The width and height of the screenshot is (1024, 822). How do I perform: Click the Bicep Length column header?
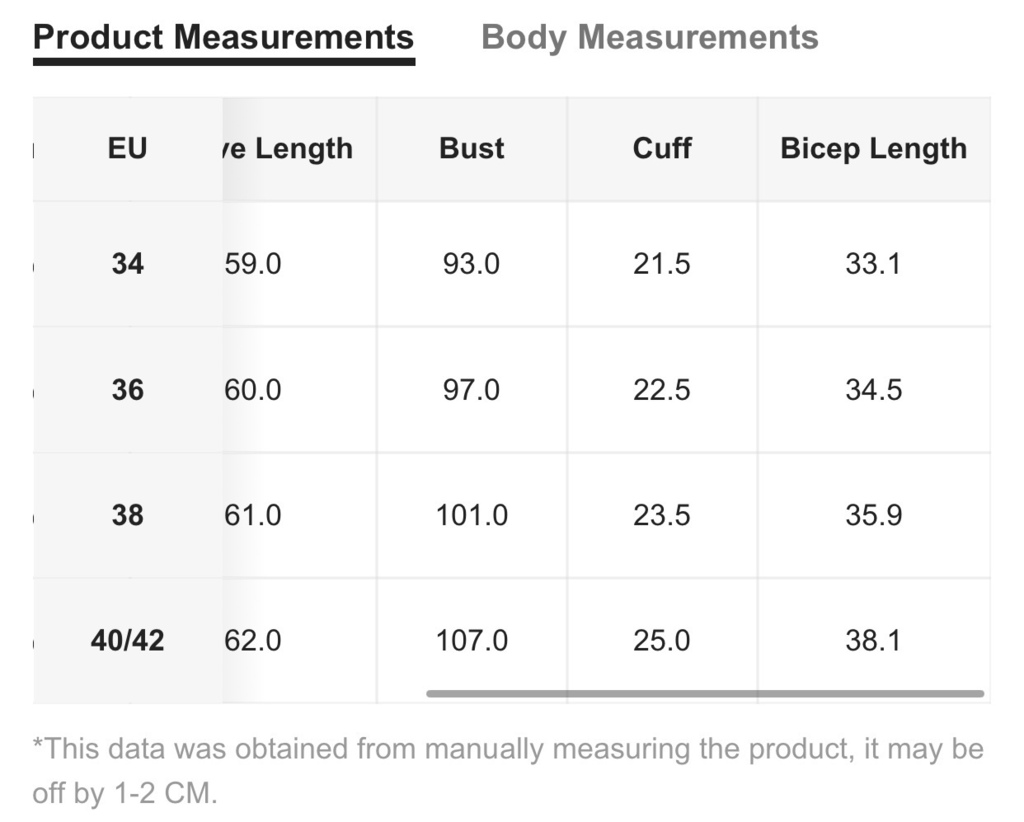click(873, 150)
